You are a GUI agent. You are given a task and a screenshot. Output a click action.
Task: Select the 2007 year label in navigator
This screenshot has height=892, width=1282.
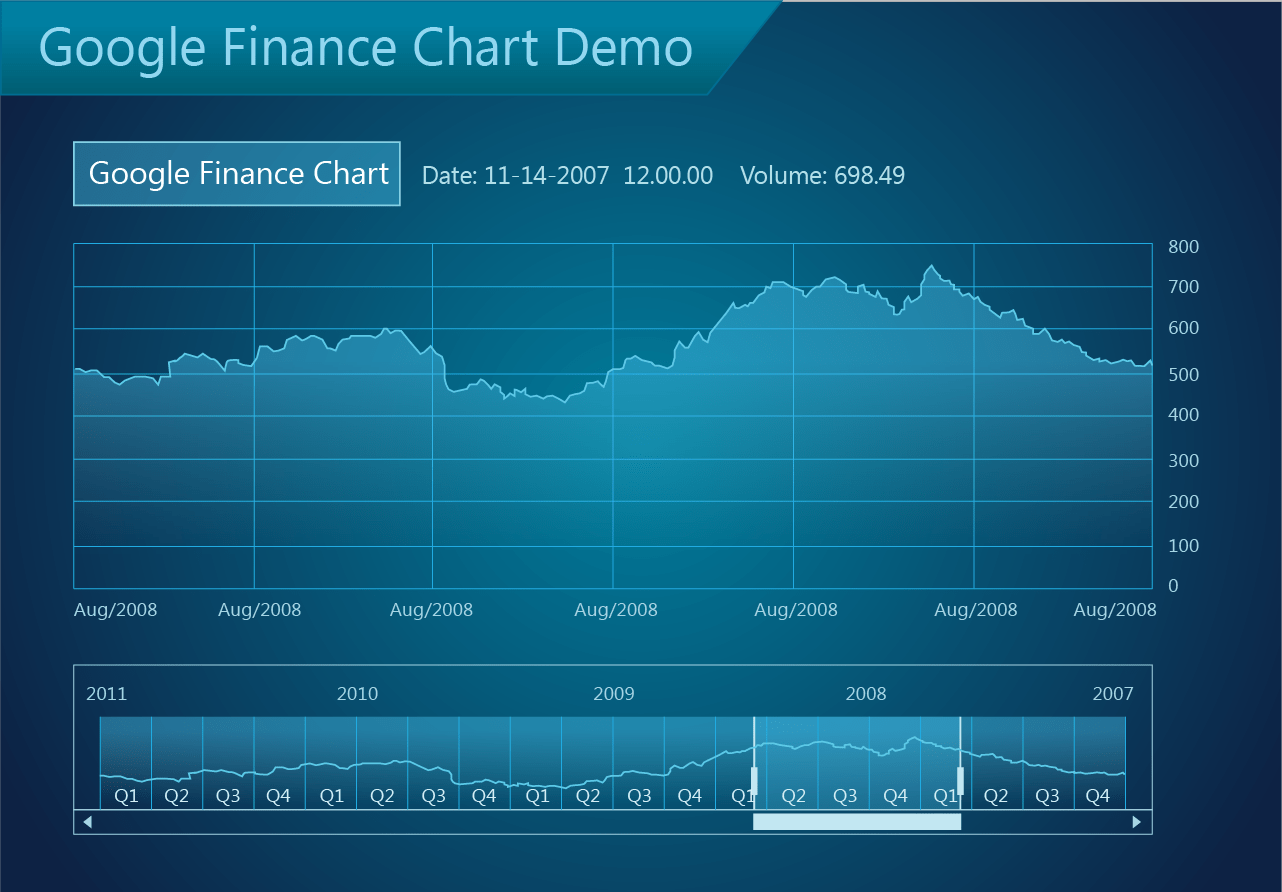tap(1113, 694)
